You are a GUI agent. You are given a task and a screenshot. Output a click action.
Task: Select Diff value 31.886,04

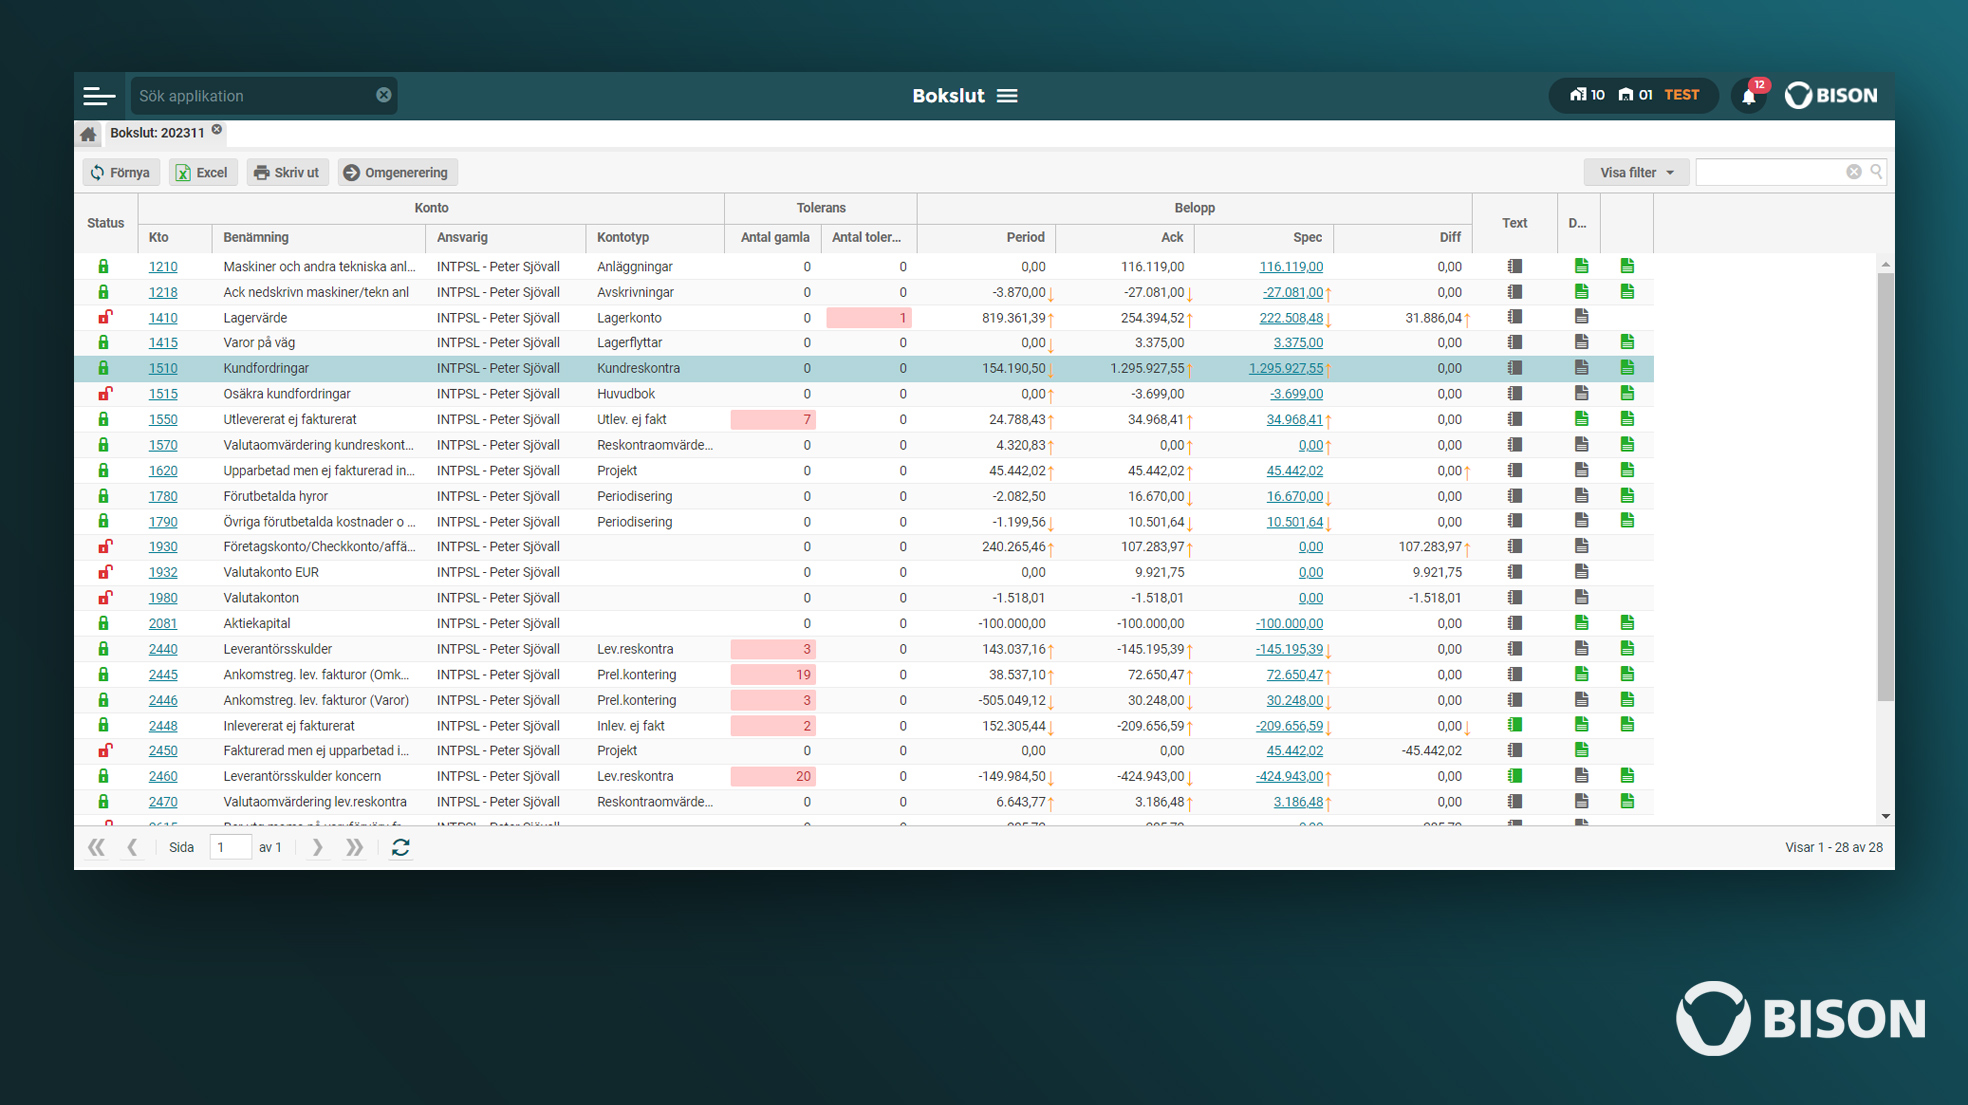[1433, 318]
